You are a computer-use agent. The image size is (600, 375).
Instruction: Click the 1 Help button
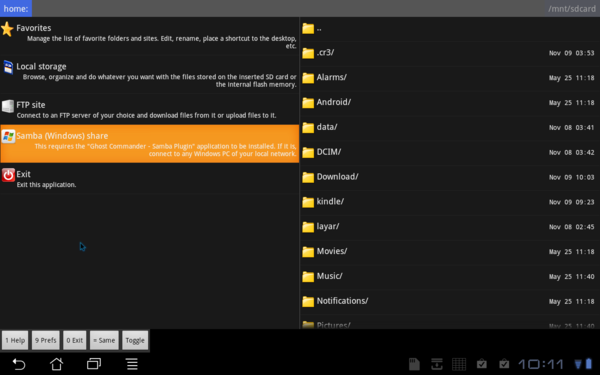click(x=15, y=340)
